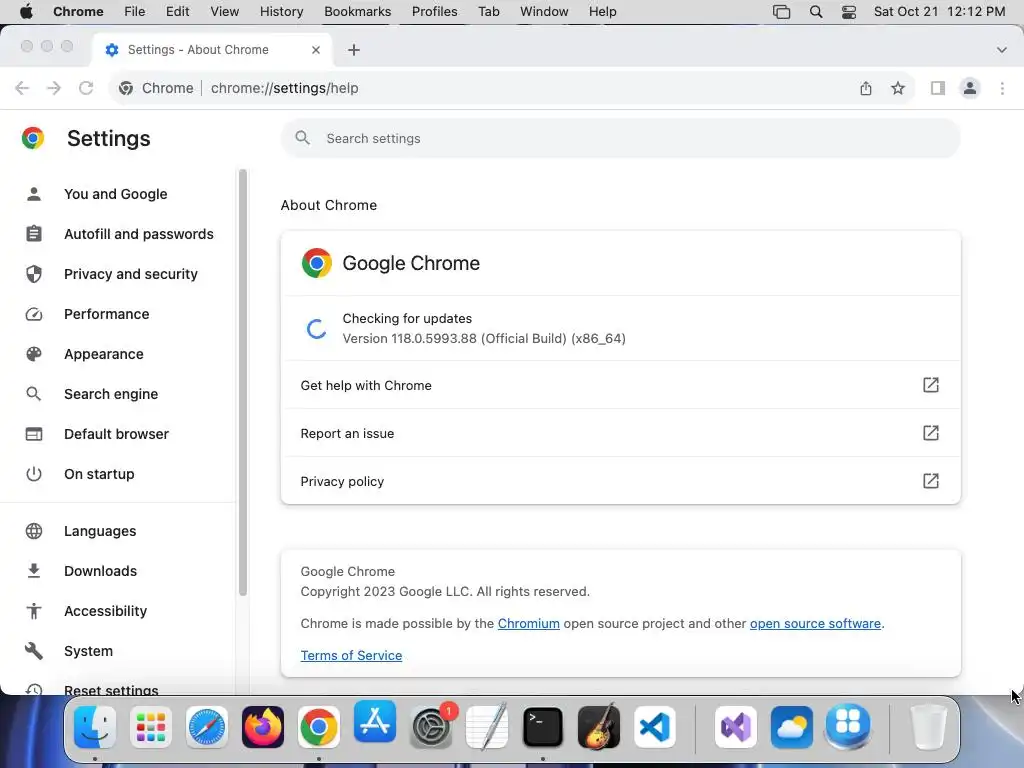Click the Settings title heading
The width and height of the screenshot is (1024, 768).
tap(108, 138)
